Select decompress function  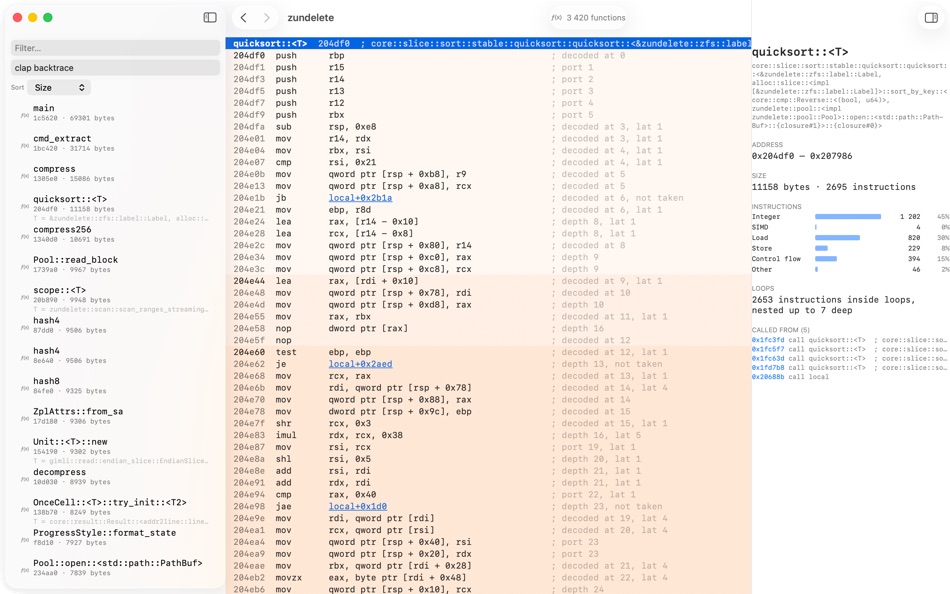tap(115, 476)
